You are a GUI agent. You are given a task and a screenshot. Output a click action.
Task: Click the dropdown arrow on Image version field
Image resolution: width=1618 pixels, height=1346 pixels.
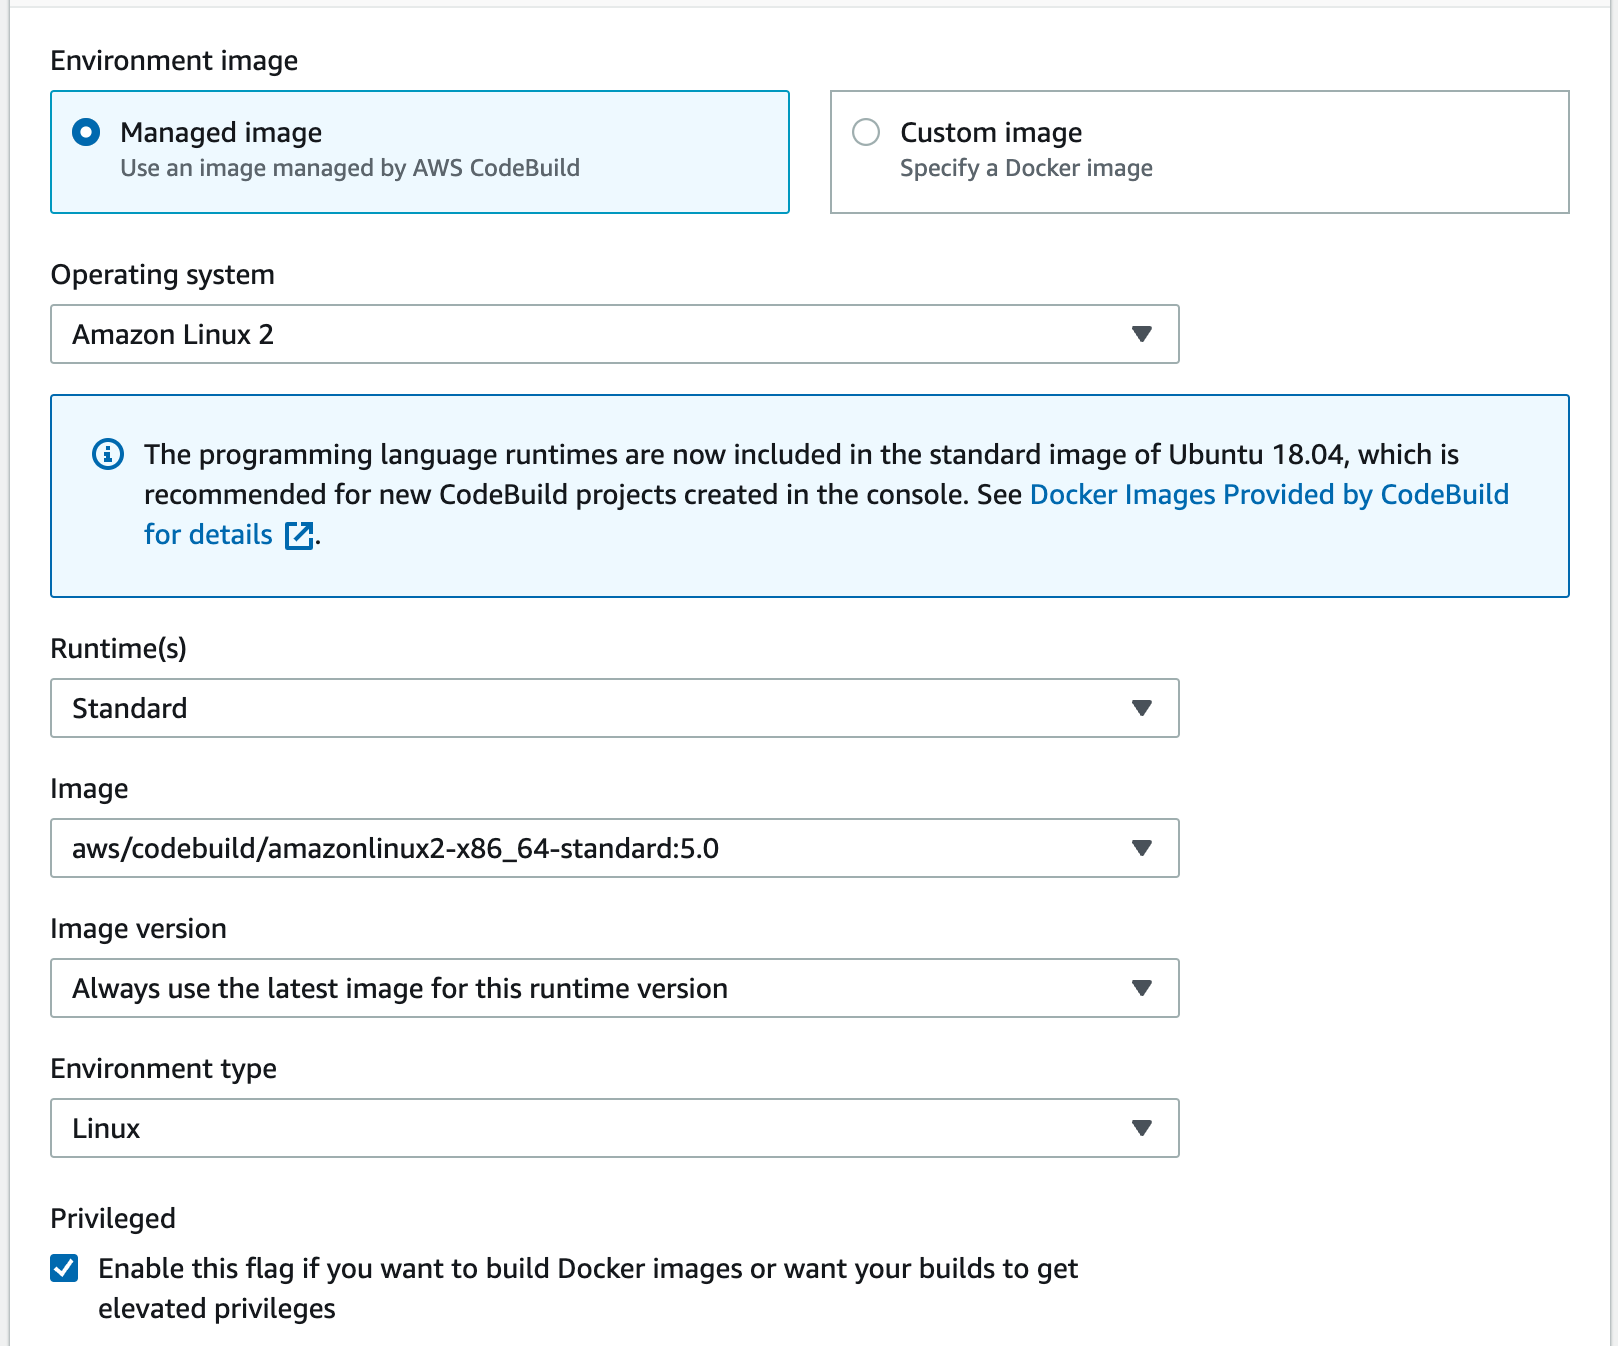point(1142,988)
